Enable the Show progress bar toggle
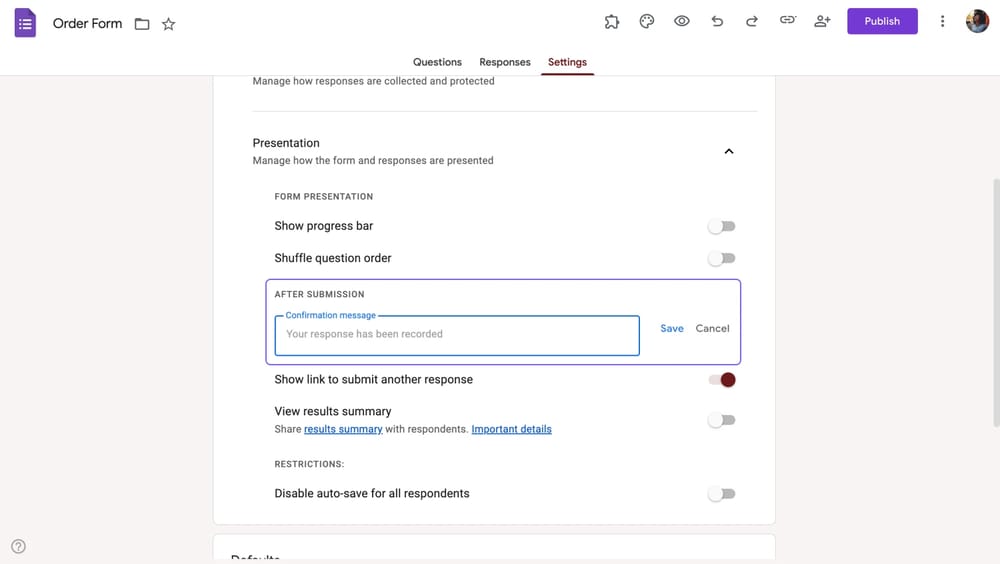Screen dimensions: 1000x564 pos(721,227)
